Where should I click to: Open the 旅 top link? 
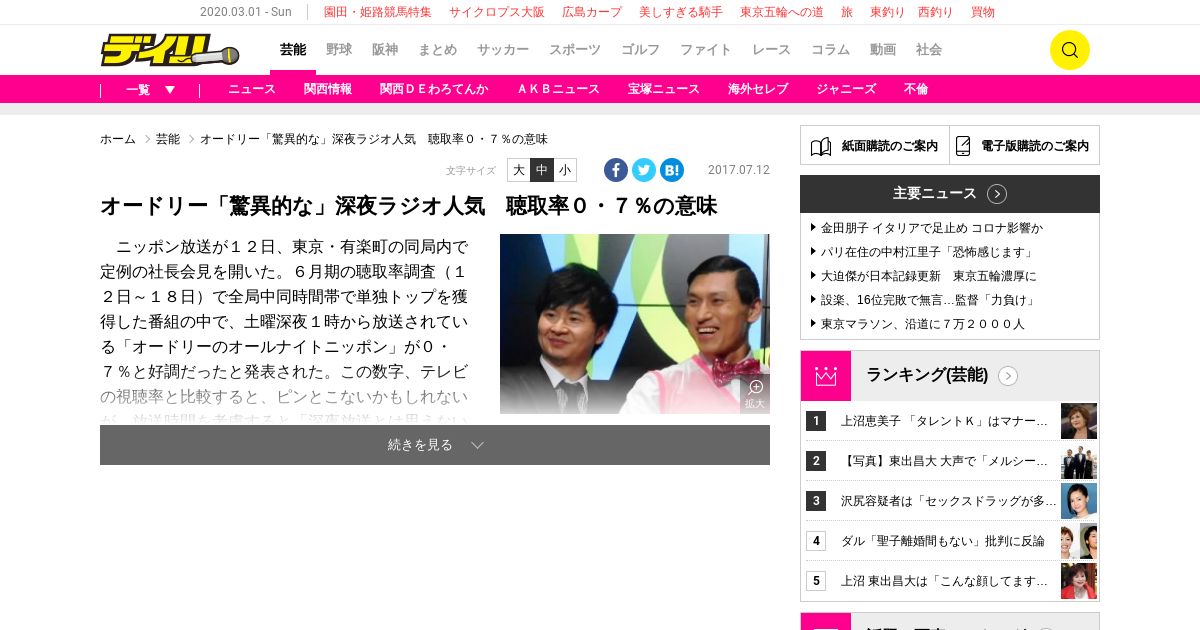847,12
